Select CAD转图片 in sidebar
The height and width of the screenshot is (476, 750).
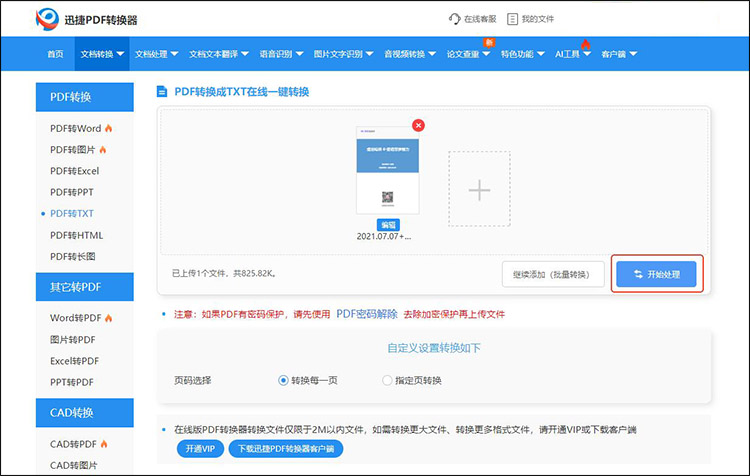click(x=74, y=465)
